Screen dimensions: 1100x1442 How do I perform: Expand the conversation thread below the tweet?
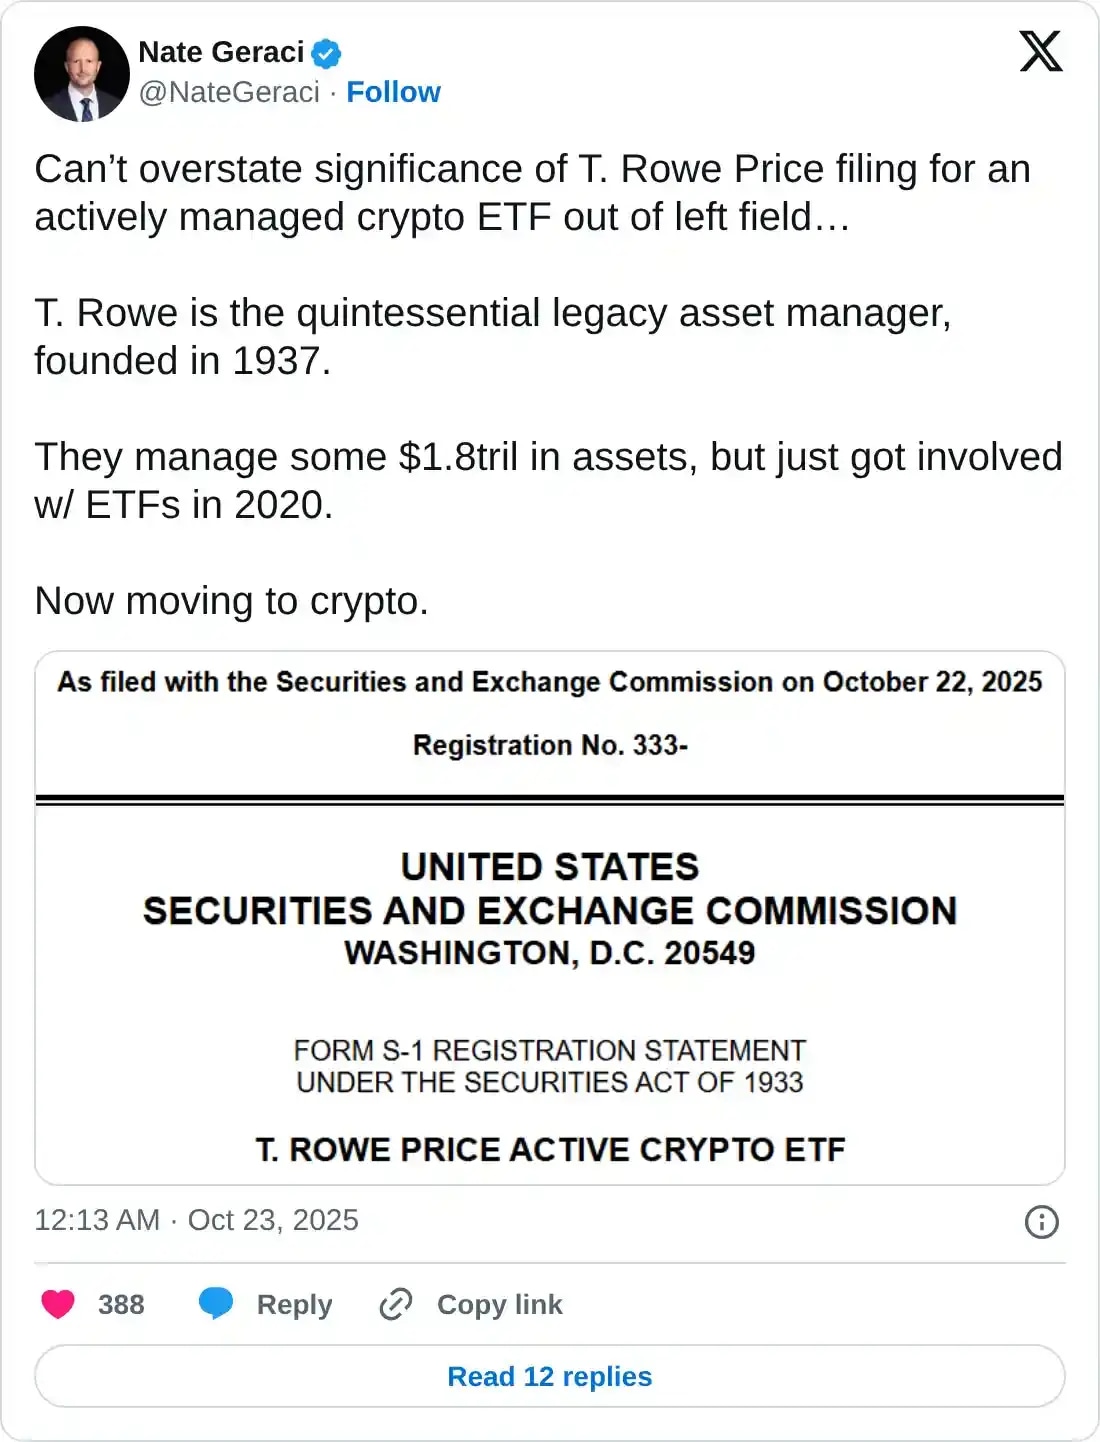click(550, 1376)
